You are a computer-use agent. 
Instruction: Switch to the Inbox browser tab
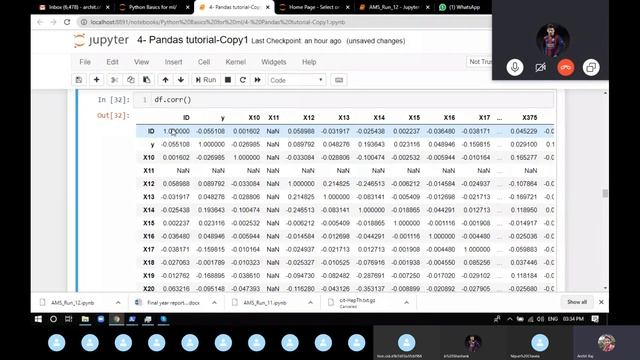click(x=73, y=7)
